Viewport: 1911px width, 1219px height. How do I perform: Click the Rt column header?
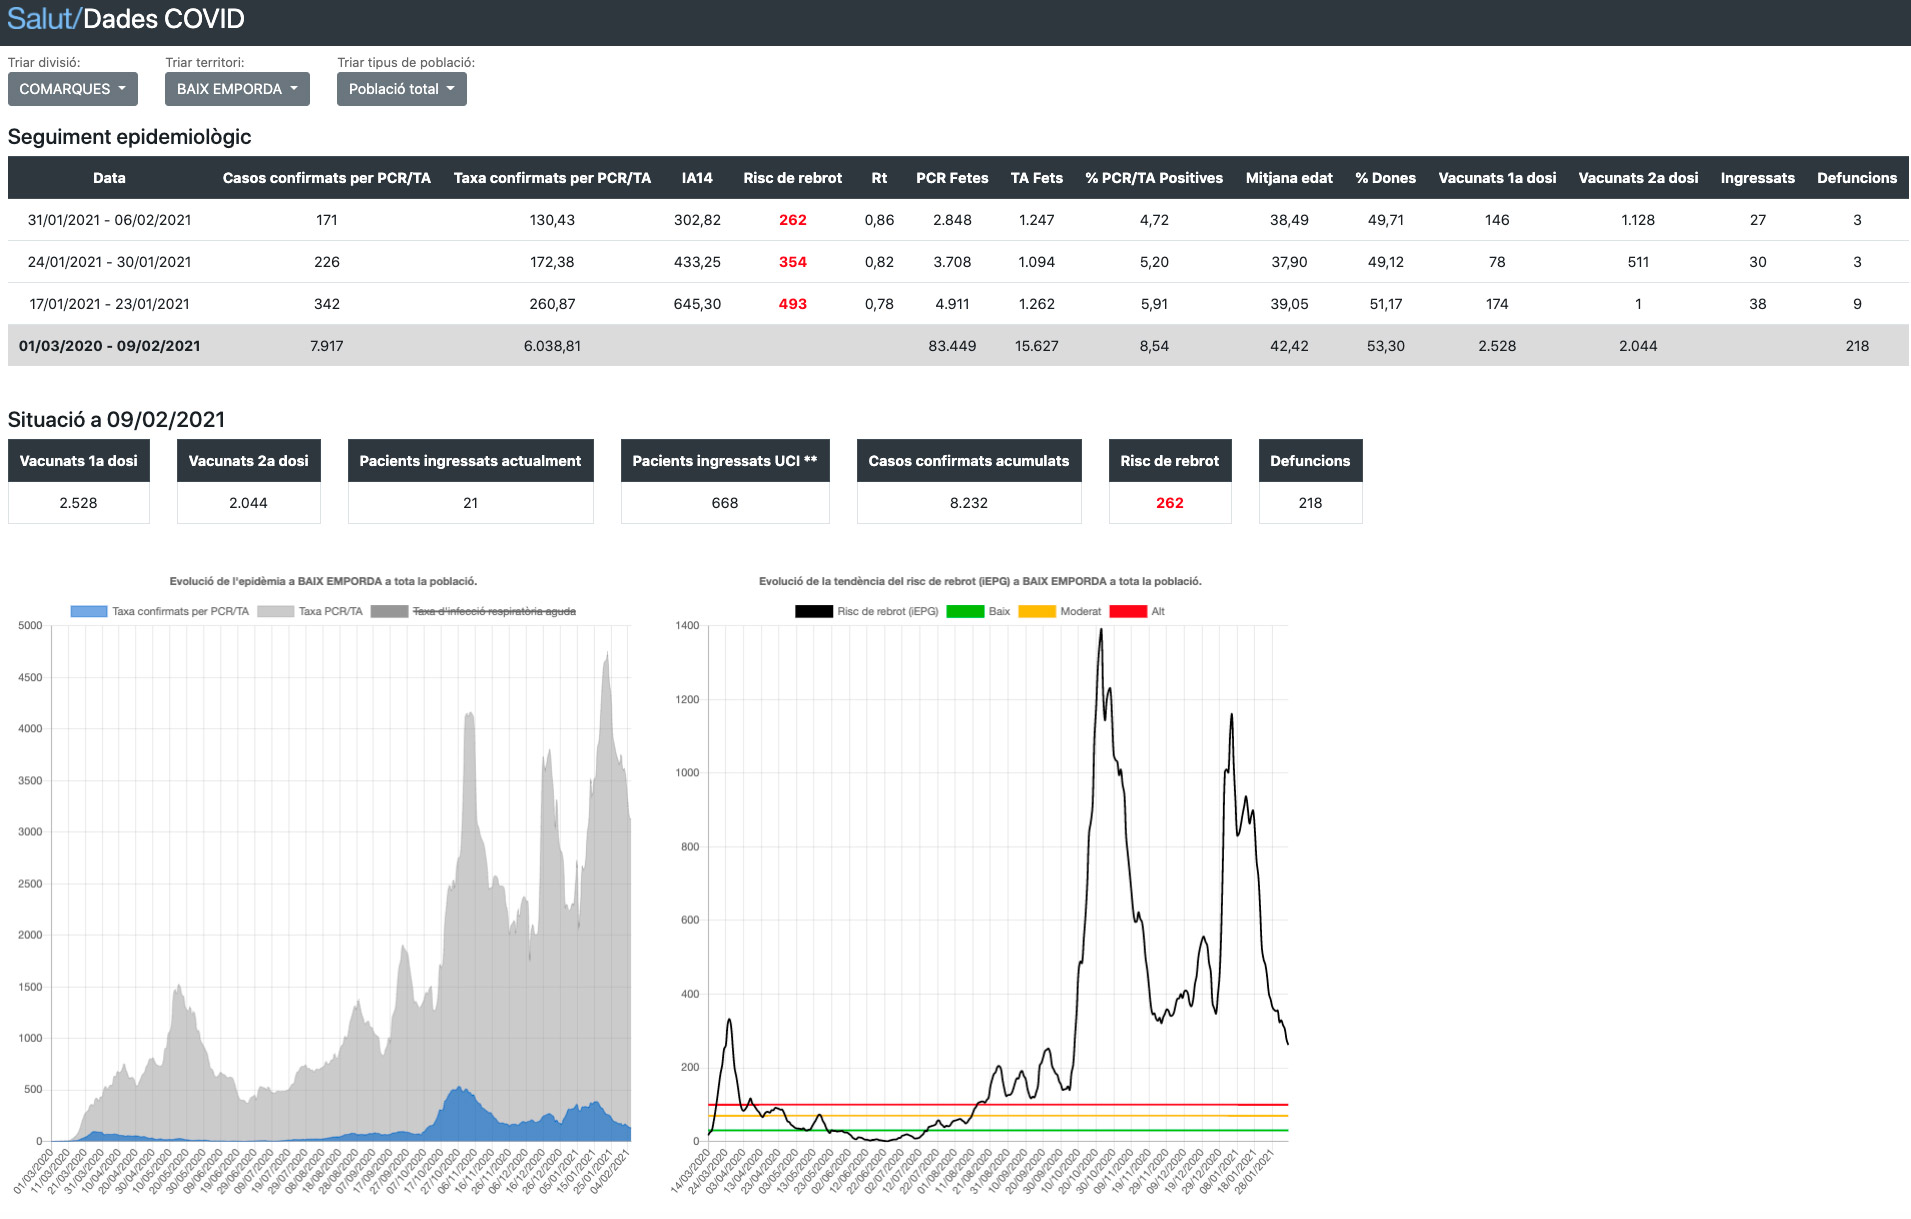(879, 178)
